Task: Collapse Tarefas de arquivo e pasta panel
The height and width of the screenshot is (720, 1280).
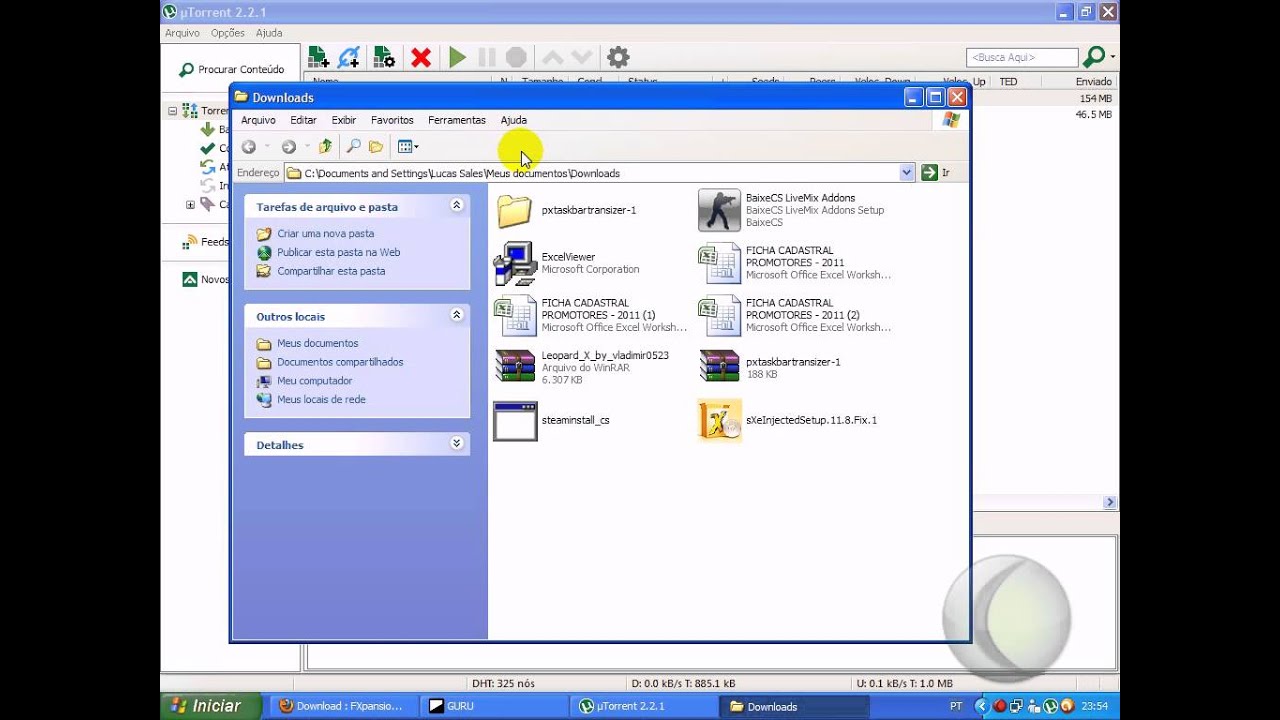Action: (x=456, y=206)
